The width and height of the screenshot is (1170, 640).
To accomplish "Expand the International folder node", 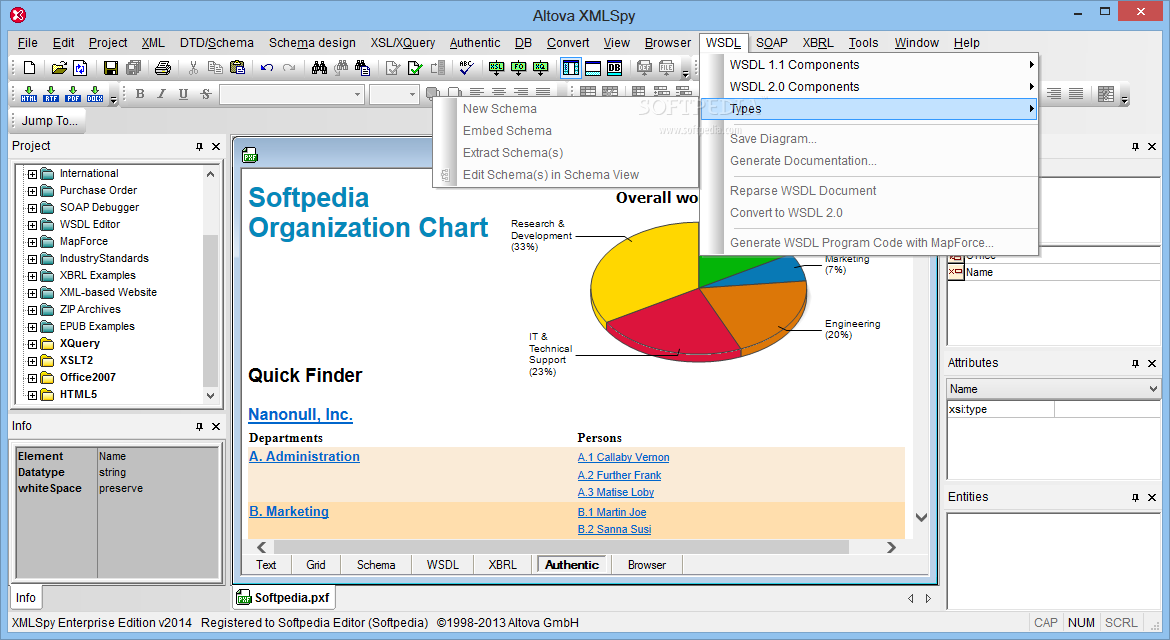I will [x=32, y=174].
